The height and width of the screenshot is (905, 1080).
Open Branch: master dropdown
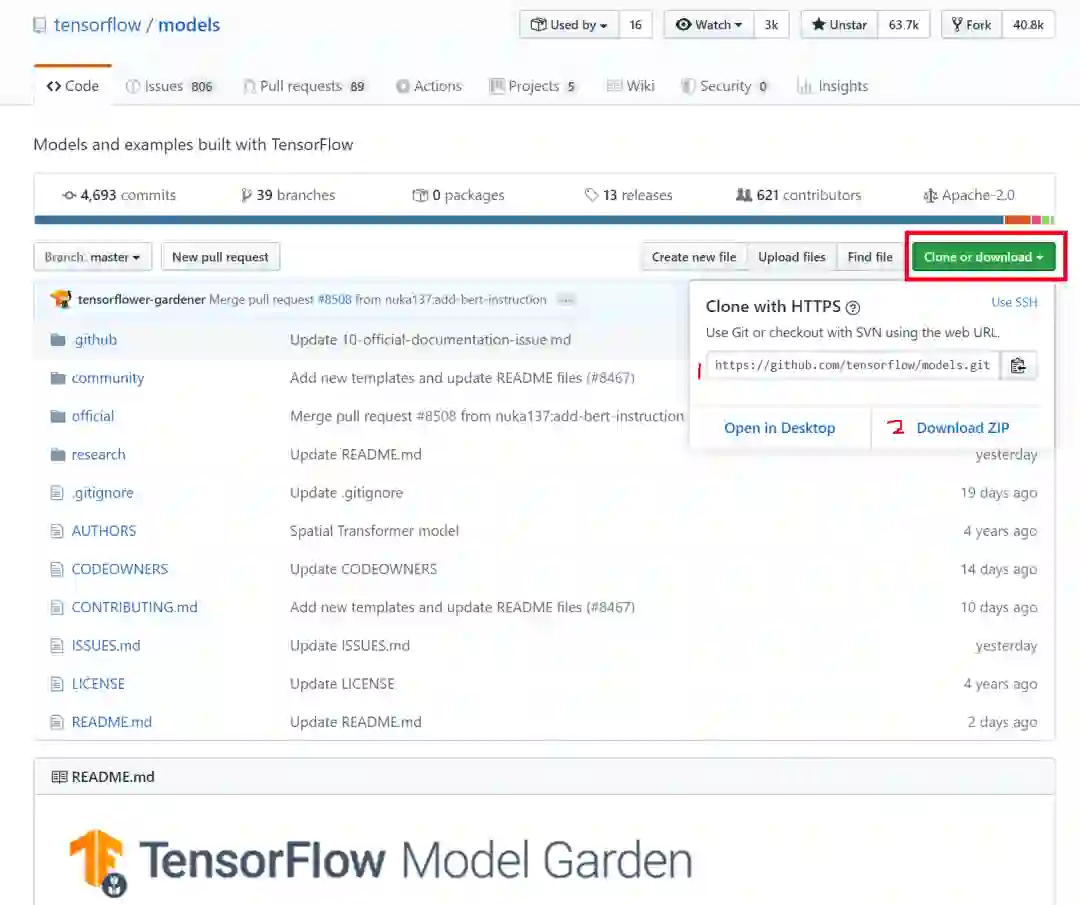tap(92, 257)
